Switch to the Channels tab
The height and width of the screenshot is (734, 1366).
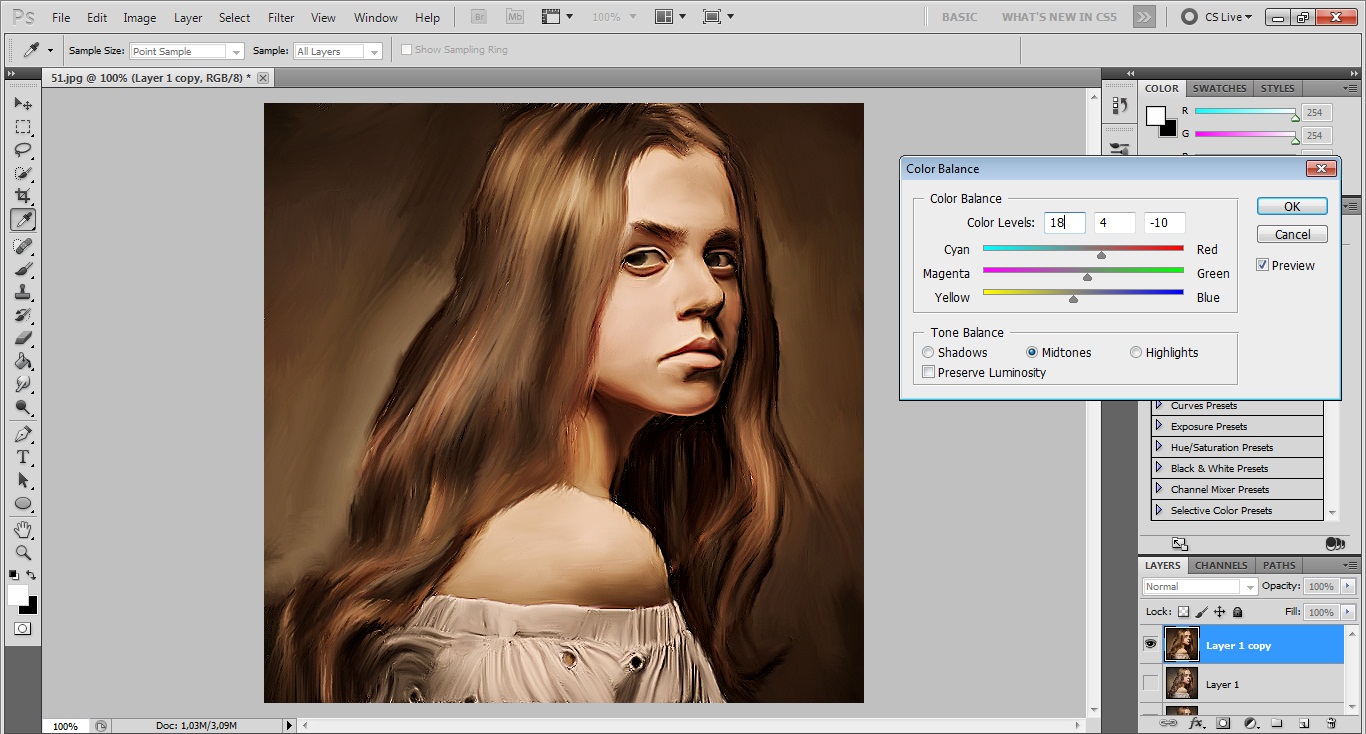pos(1221,565)
